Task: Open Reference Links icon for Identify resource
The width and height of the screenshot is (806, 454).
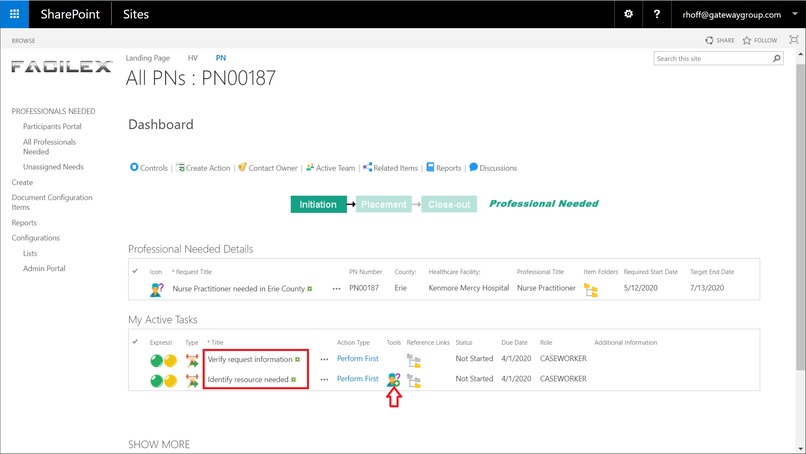Action: (x=414, y=381)
